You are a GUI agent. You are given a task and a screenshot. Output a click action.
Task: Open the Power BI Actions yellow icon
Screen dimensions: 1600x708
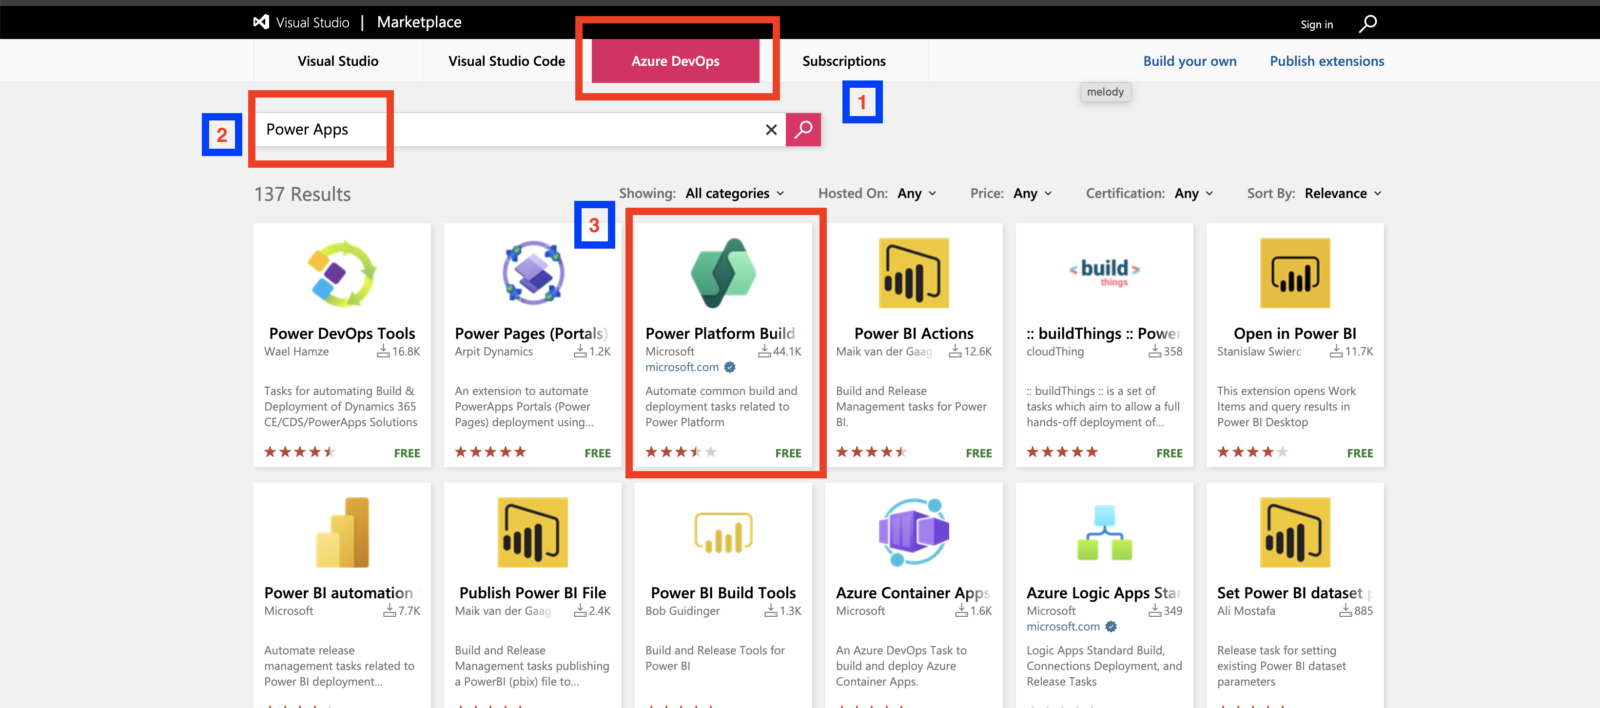tap(914, 273)
